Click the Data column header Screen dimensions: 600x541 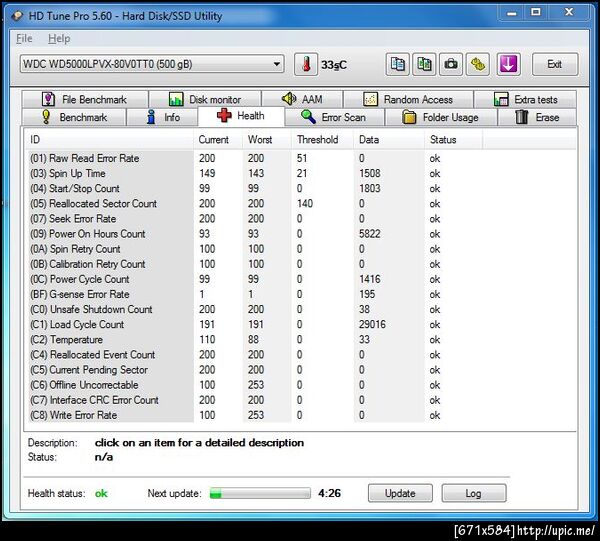[389, 140]
